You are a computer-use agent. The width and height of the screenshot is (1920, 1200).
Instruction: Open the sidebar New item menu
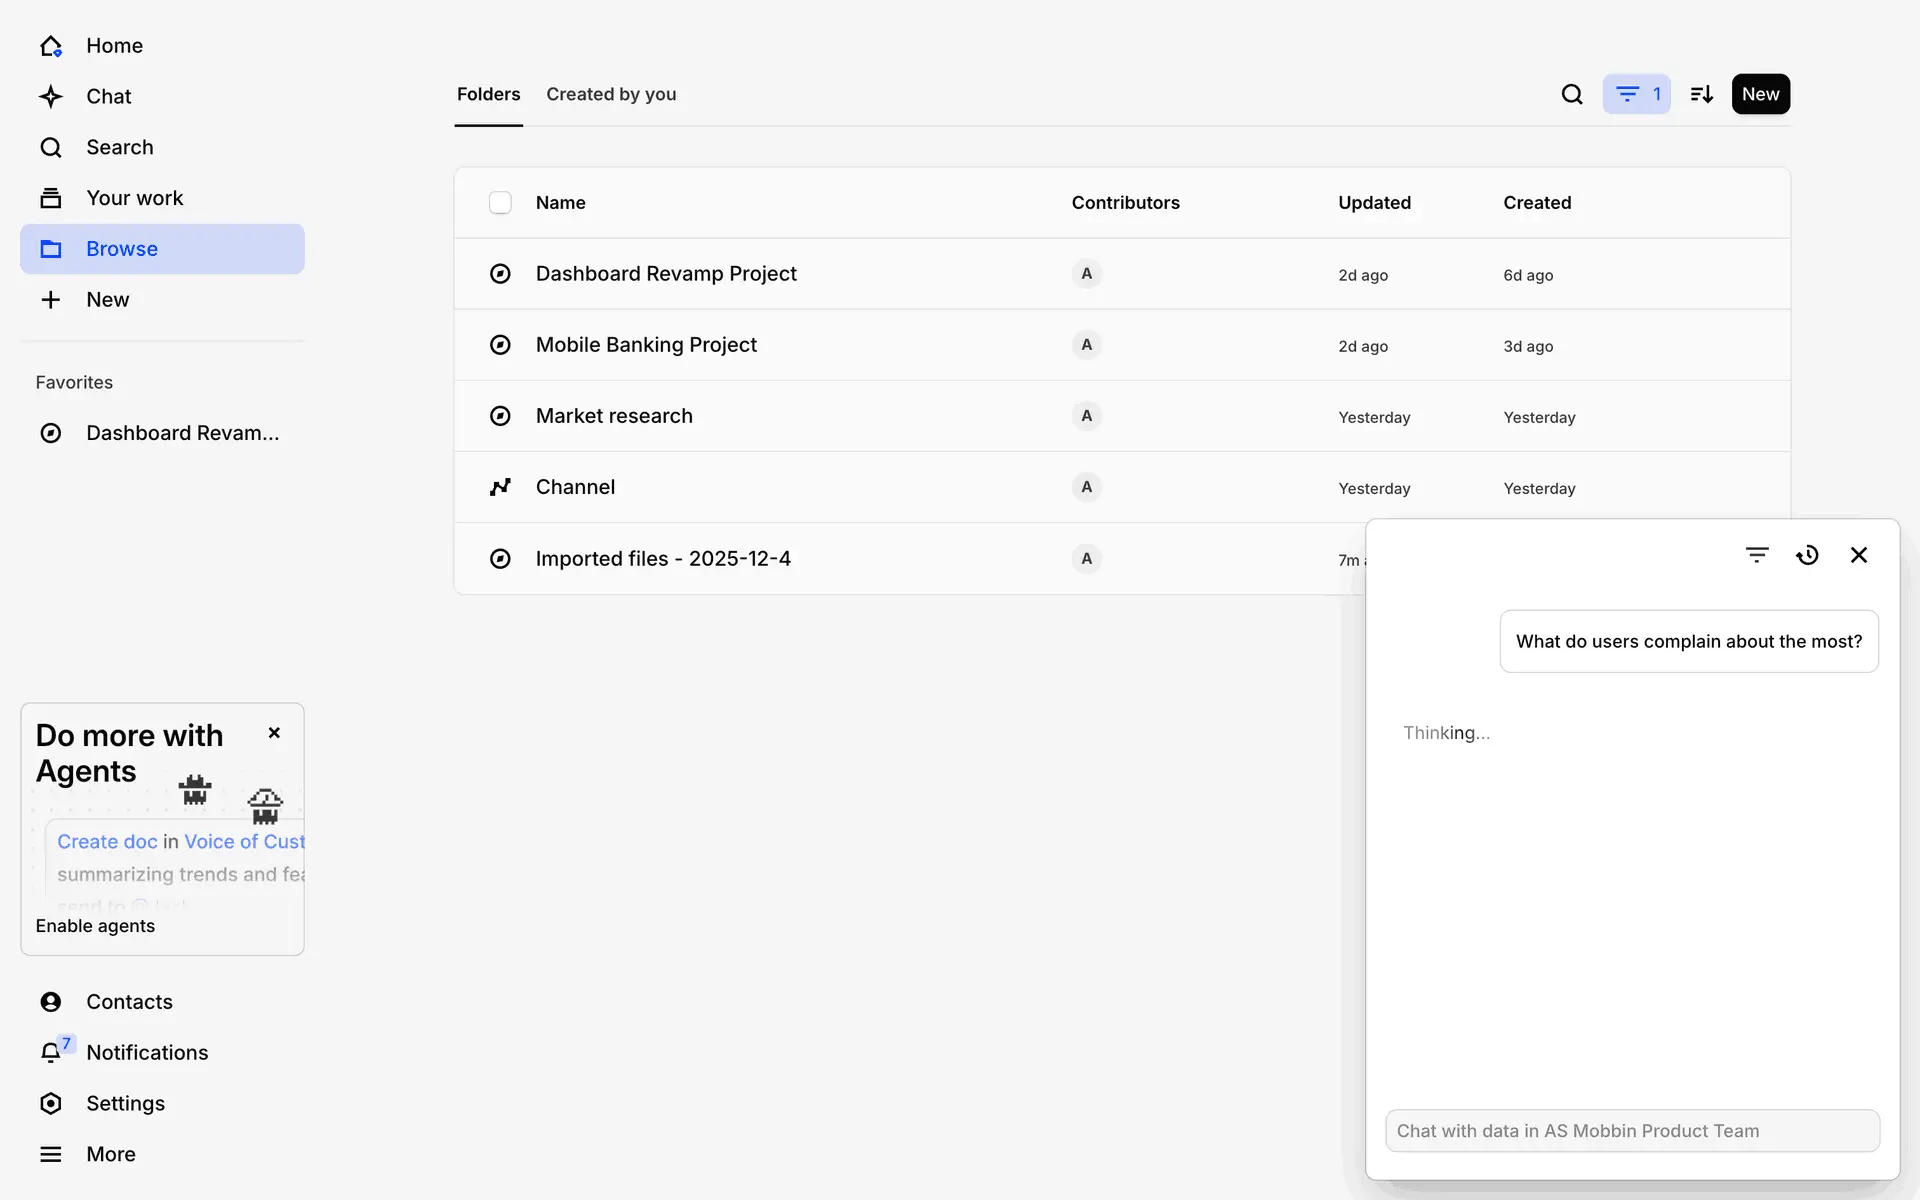[107, 300]
